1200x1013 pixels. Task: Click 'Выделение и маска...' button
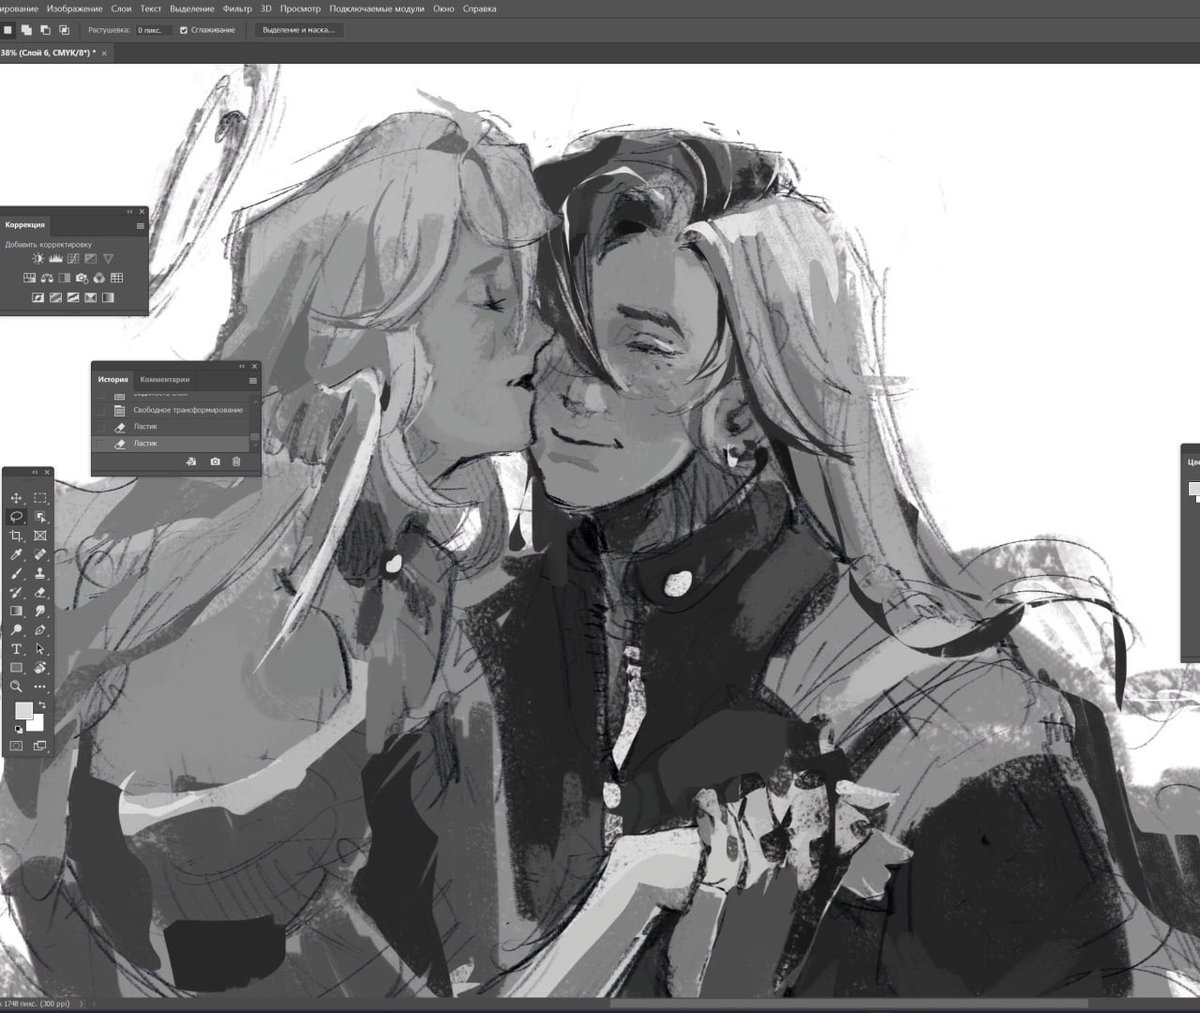(x=299, y=30)
